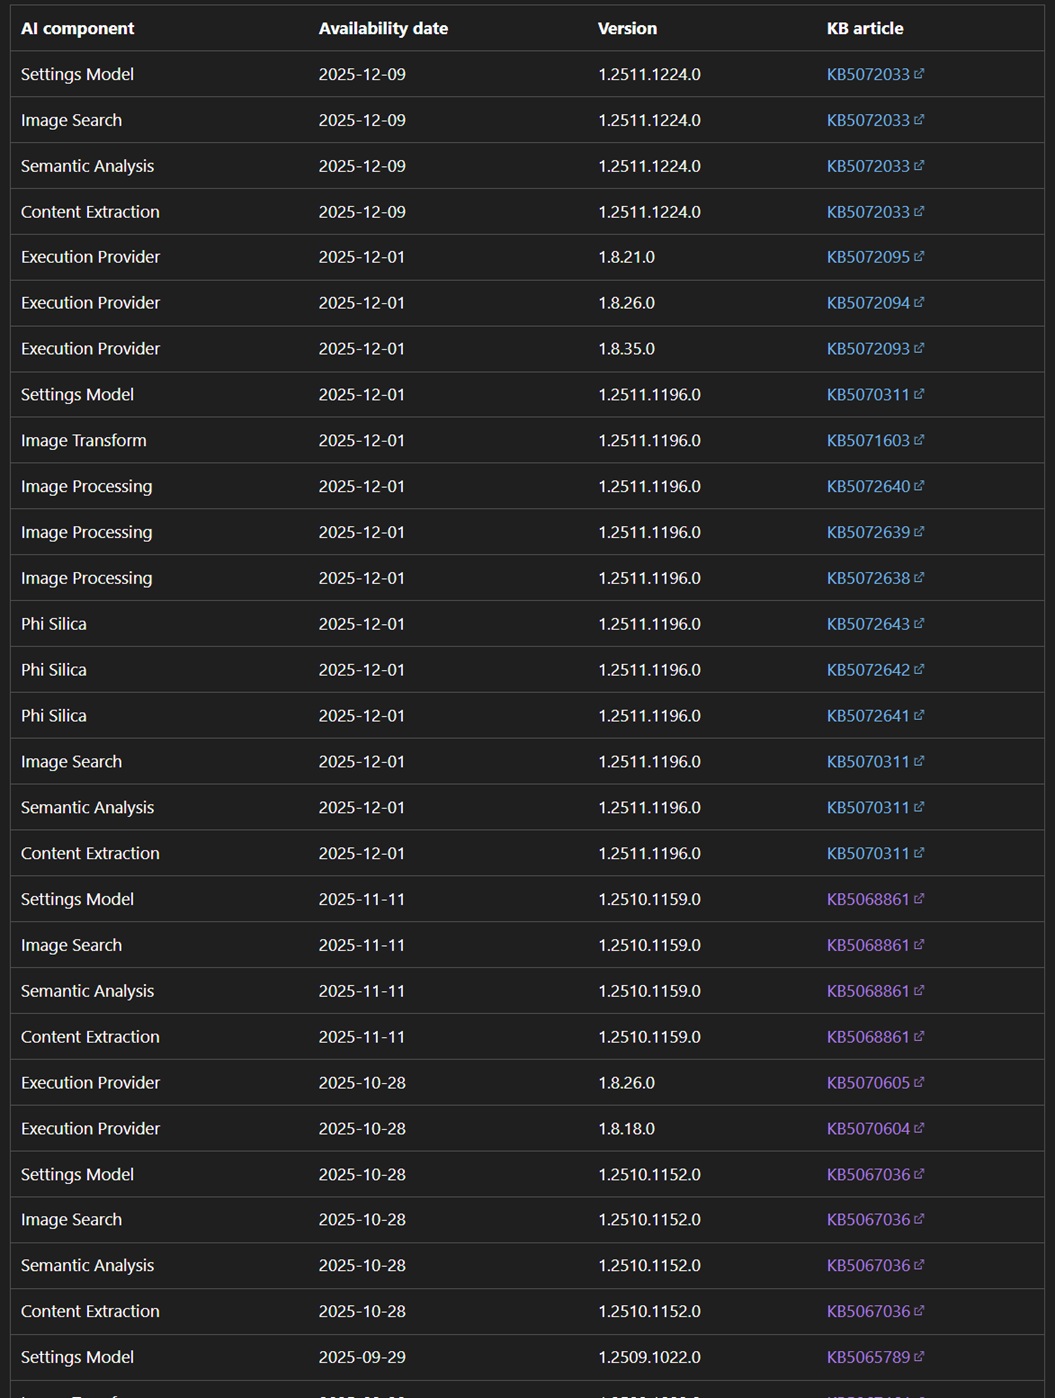This screenshot has width=1055, height=1398.
Task: Click external-link icon next to KB5072643
Action: [x=919, y=624]
